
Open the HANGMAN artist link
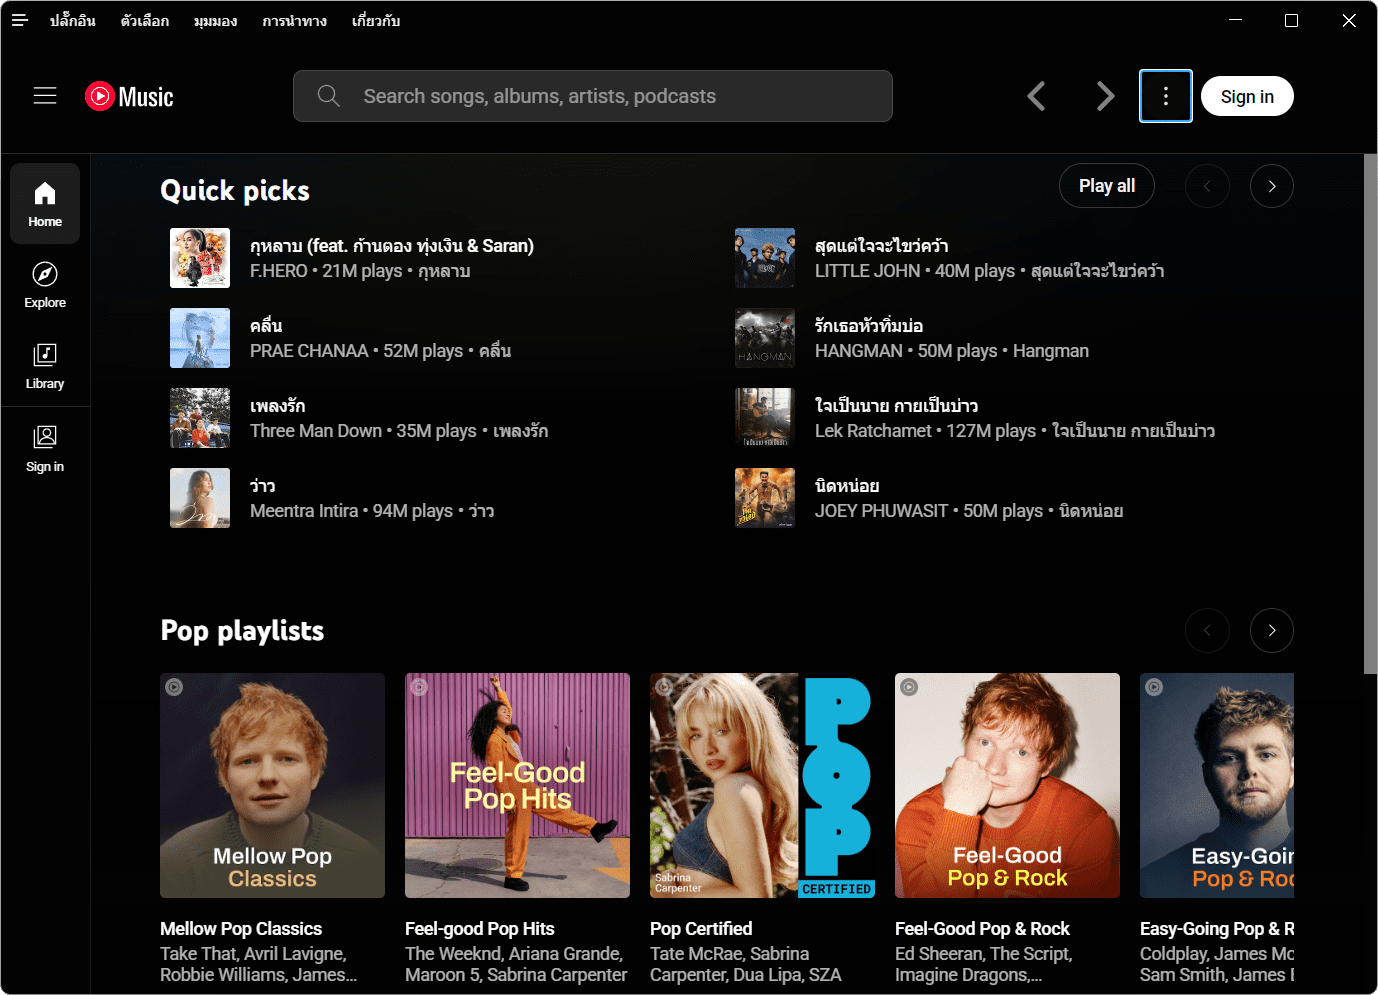point(859,351)
